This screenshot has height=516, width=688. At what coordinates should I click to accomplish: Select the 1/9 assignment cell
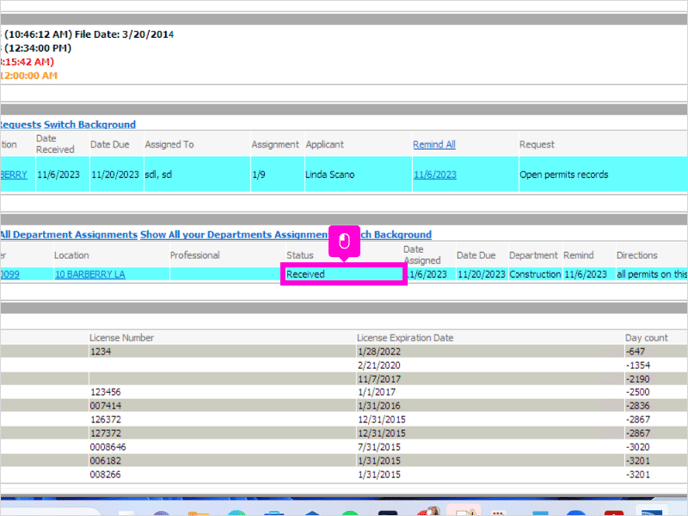(x=277, y=175)
